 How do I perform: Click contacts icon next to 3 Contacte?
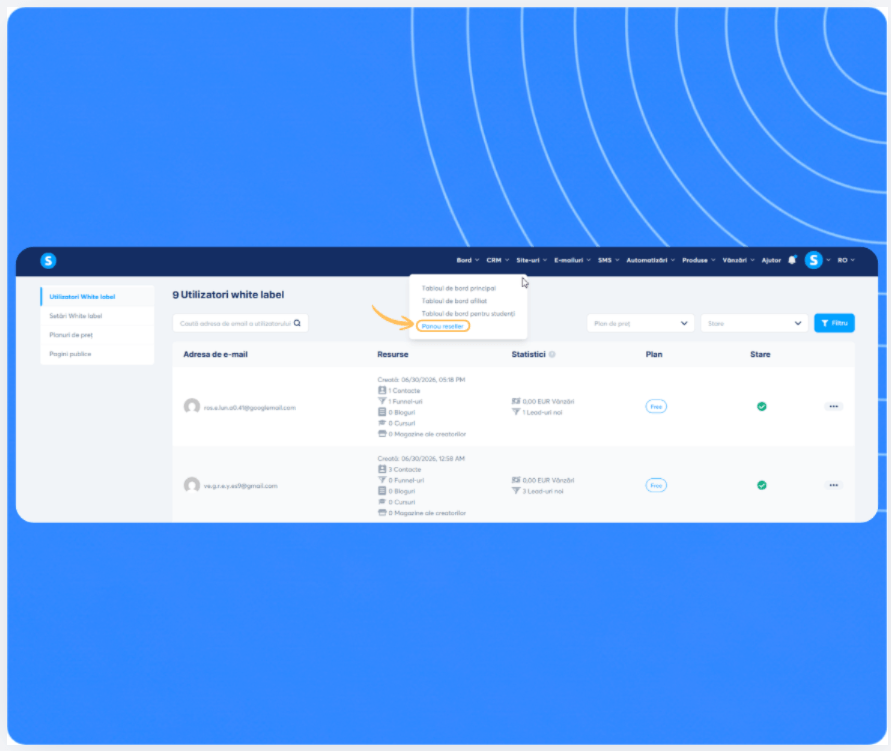382,469
